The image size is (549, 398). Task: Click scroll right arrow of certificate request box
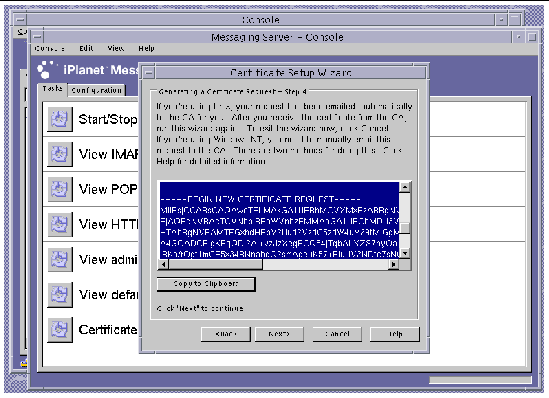[394, 265]
